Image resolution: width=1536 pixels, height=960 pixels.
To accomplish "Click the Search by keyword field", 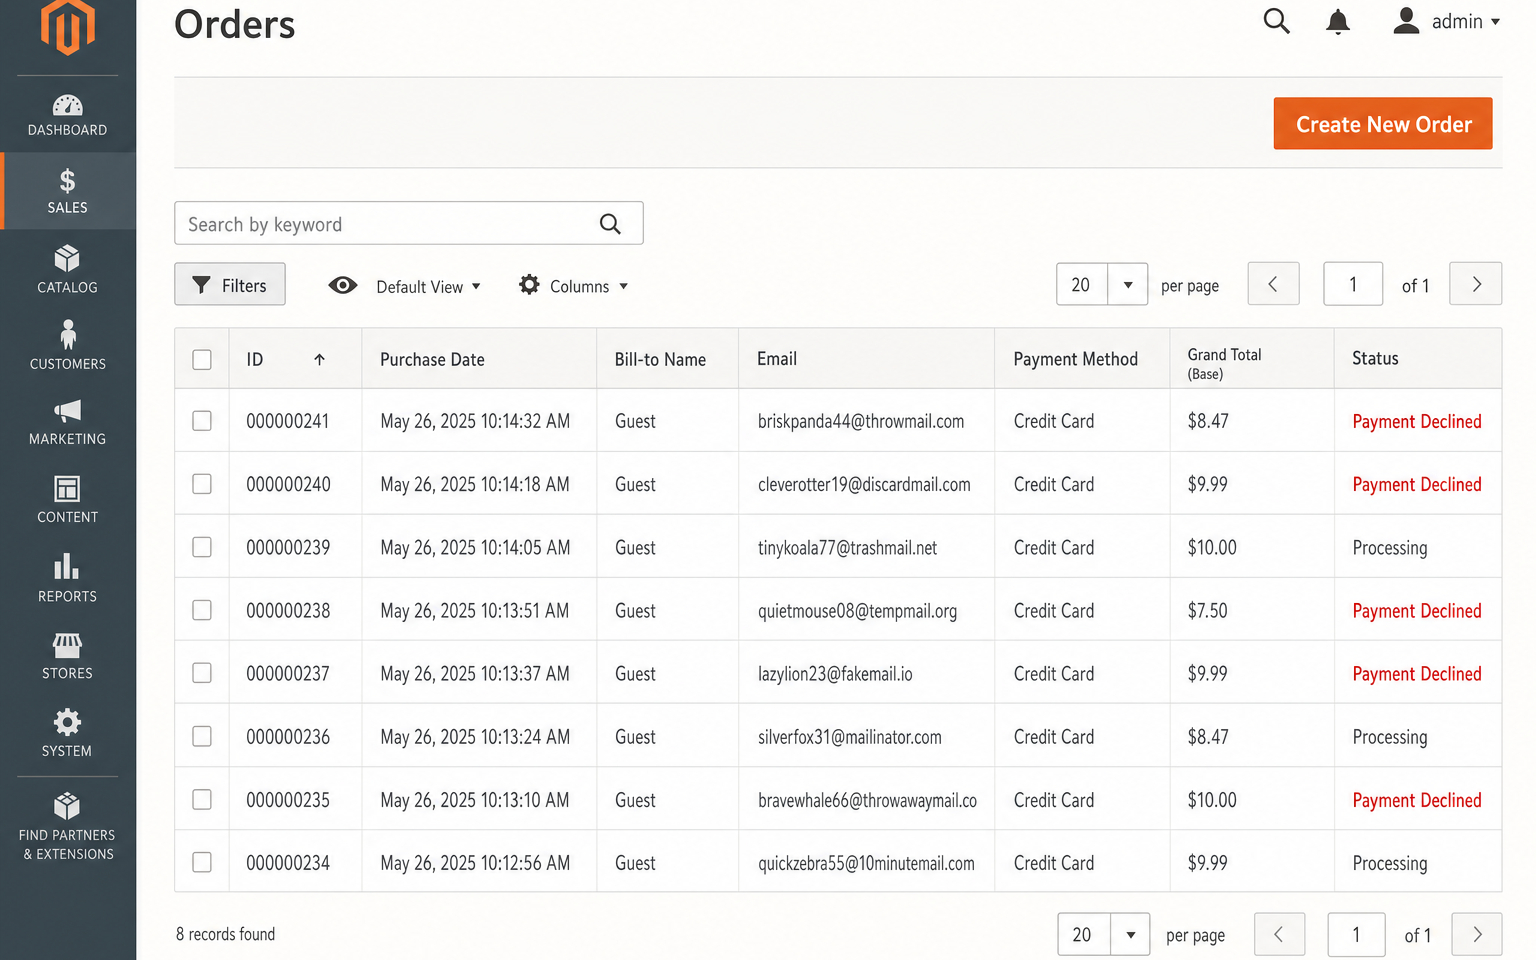I will [409, 224].
